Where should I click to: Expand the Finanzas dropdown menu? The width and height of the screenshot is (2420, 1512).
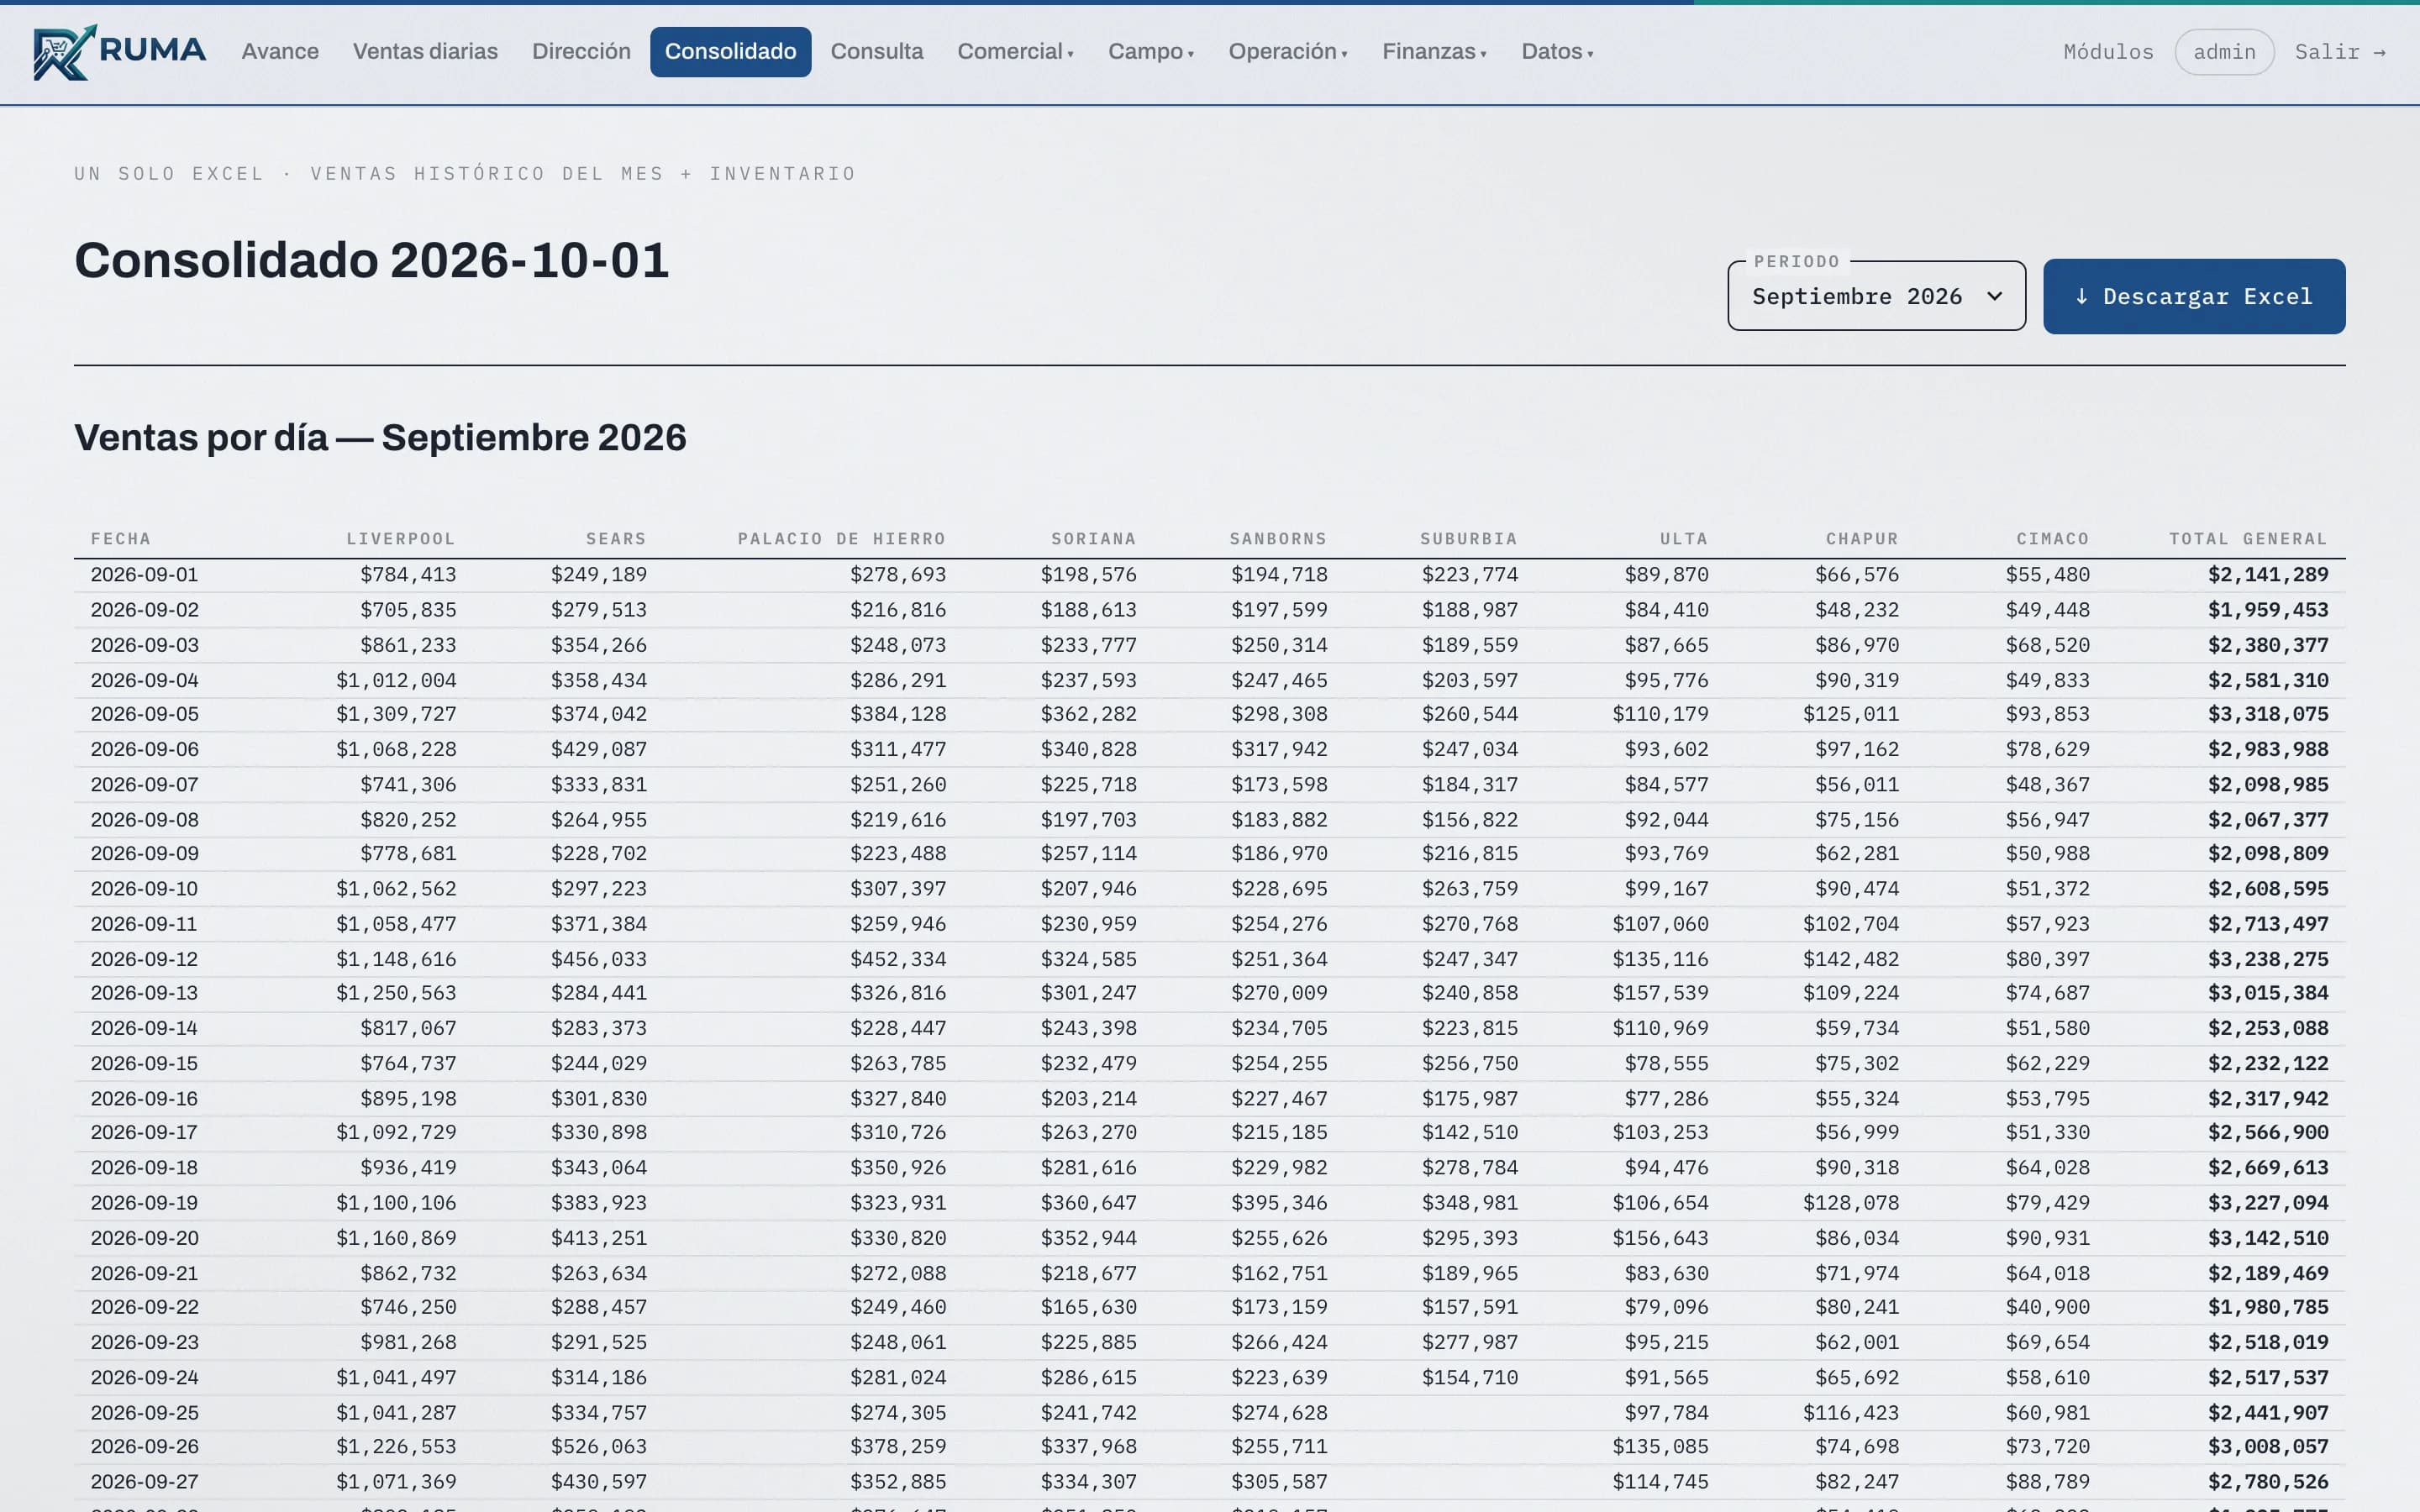(1434, 52)
